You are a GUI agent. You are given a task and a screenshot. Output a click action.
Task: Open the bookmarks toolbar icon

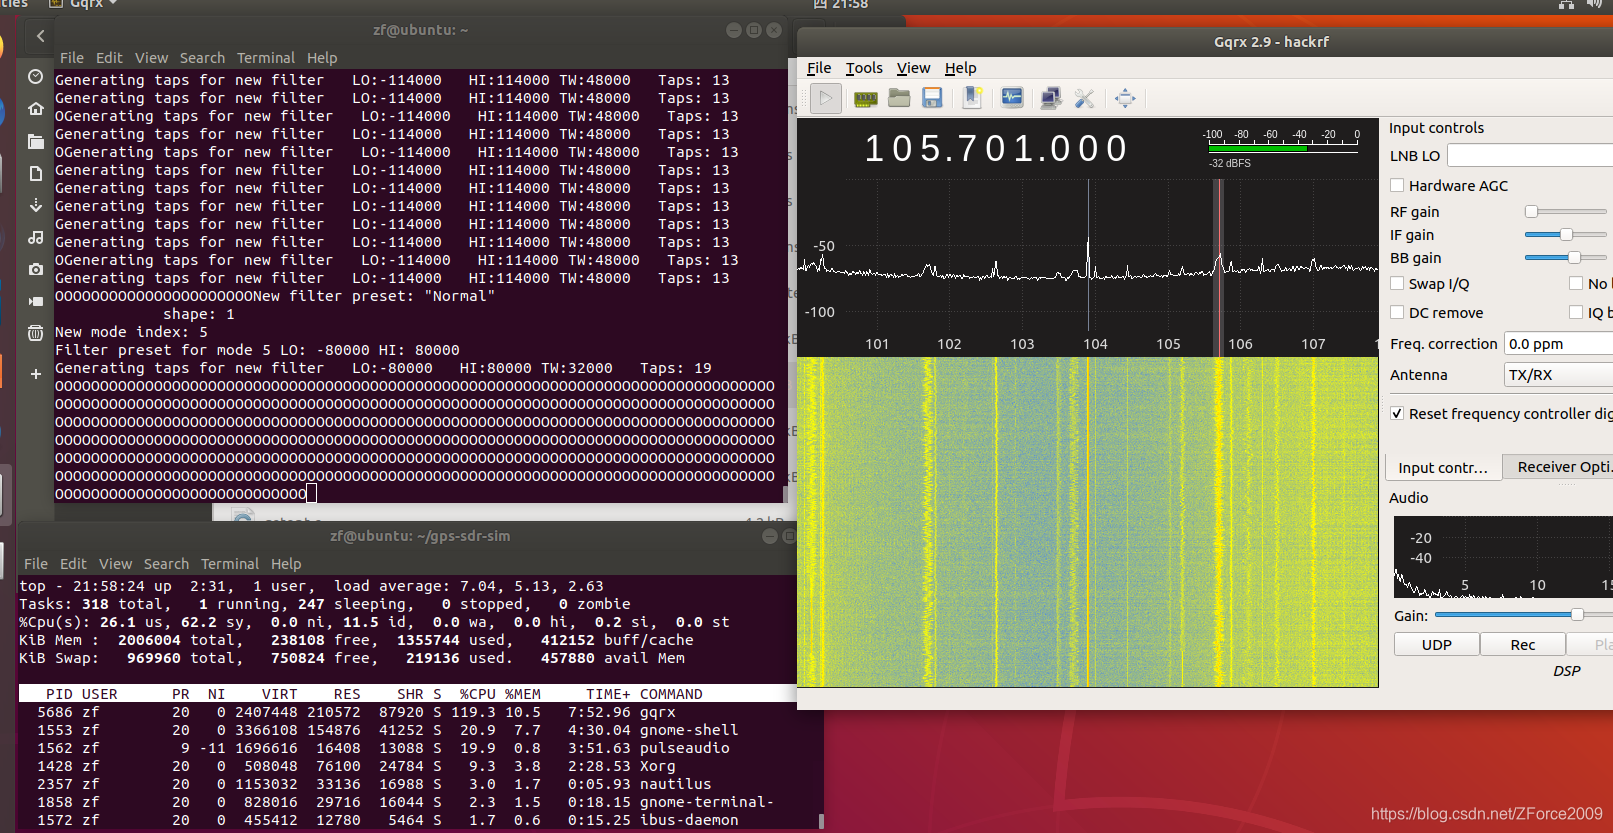coord(972,98)
